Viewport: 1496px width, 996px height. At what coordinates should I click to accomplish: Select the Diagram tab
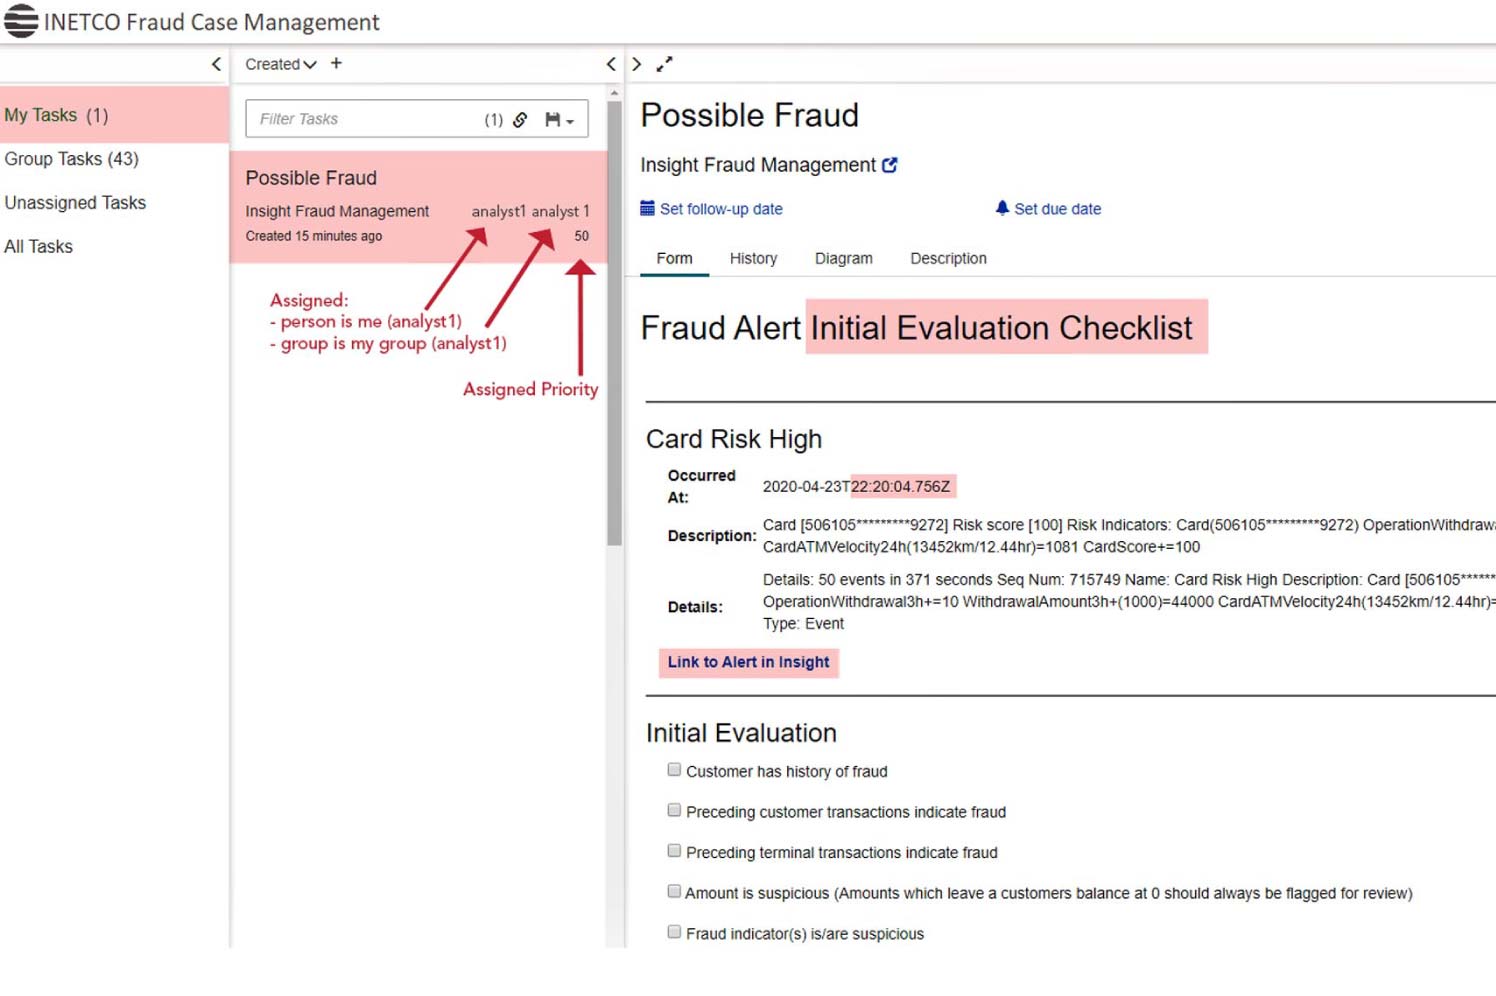(843, 258)
